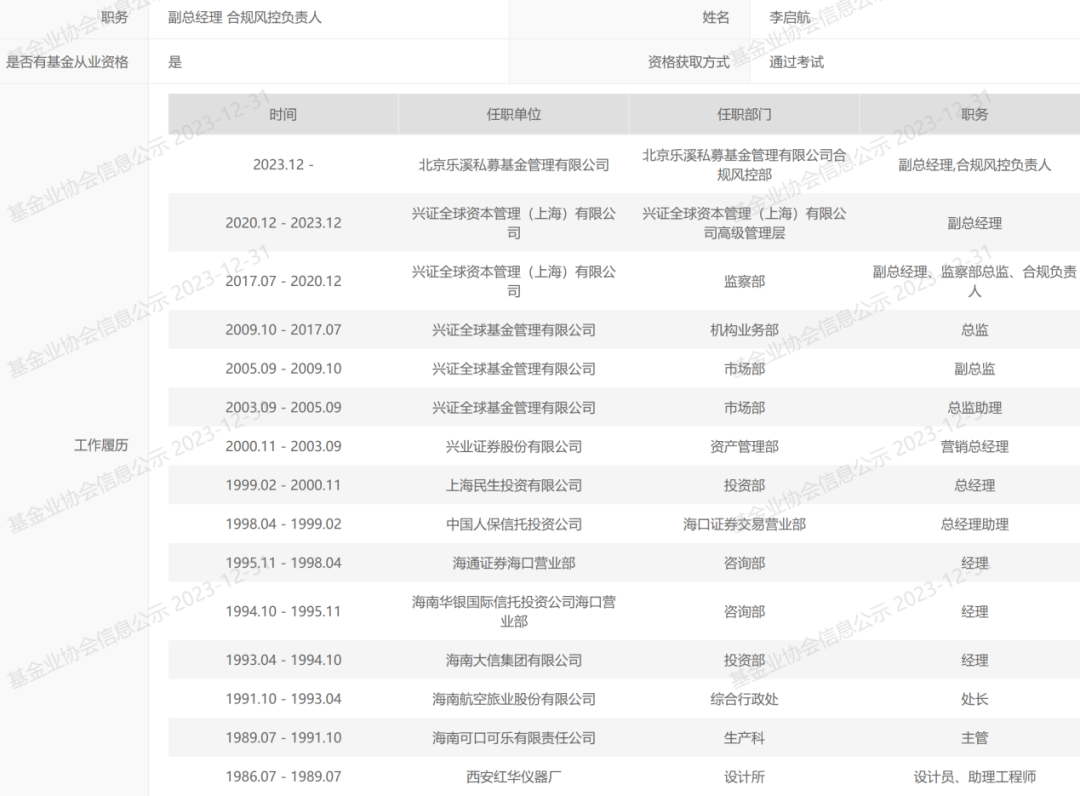This screenshot has width=1080, height=796.
Task: Click 兴证全球资本管理（上海）有限公司高级管理层 department cell
Action: coord(744,223)
